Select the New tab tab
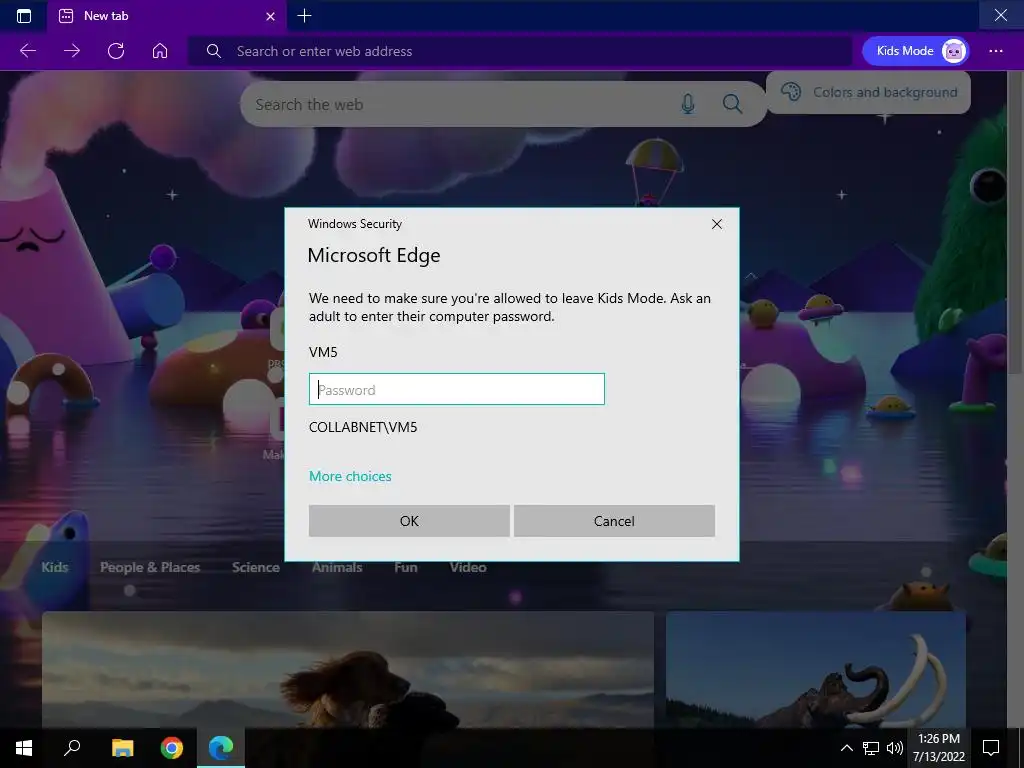This screenshot has height=768, width=1024. (x=166, y=16)
